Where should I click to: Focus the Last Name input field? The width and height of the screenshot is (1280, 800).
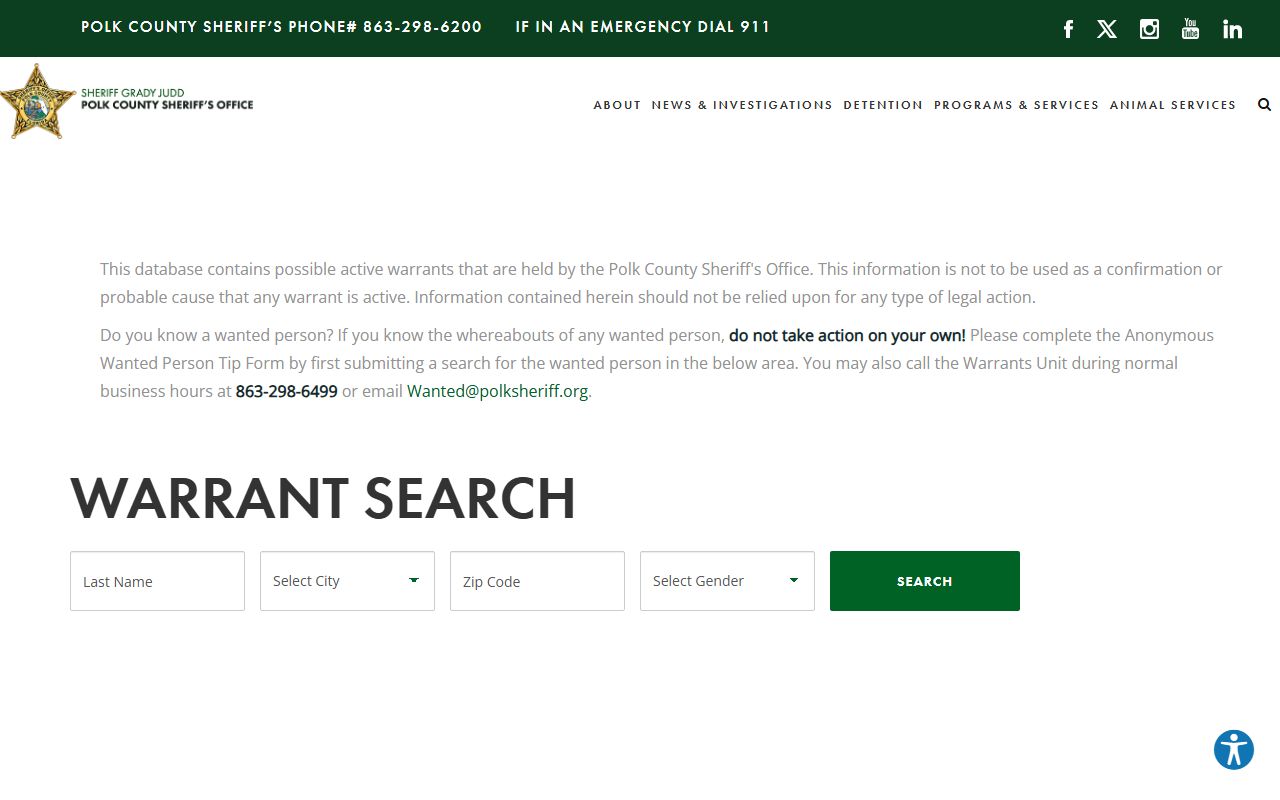coord(157,581)
